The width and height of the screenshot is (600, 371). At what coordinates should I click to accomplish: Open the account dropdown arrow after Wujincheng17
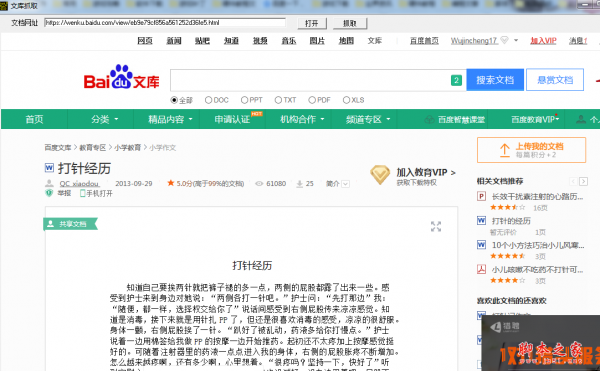pyautogui.click(x=516, y=40)
